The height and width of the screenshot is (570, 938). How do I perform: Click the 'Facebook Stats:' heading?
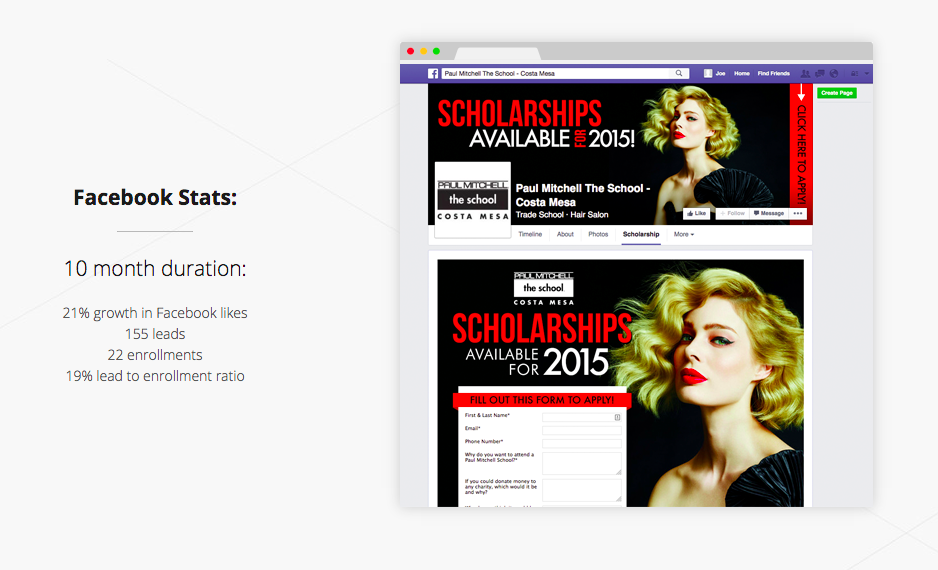tap(155, 197)
